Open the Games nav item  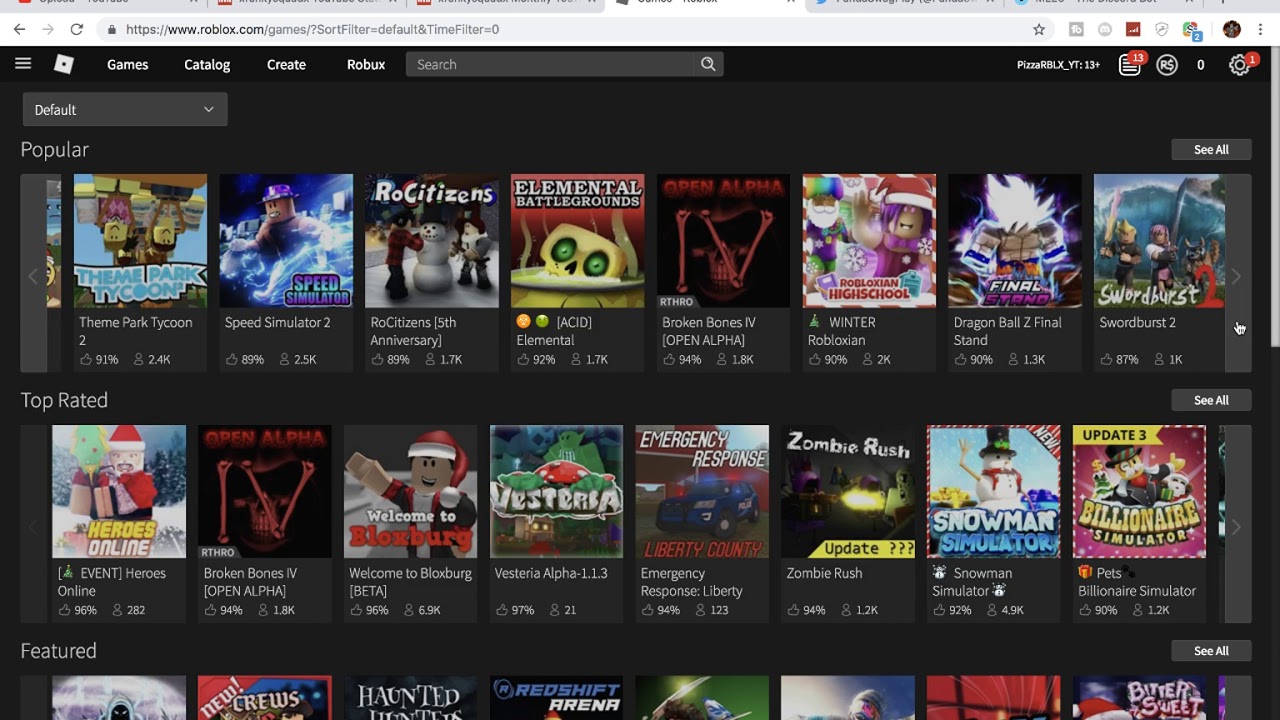point(128,64)
